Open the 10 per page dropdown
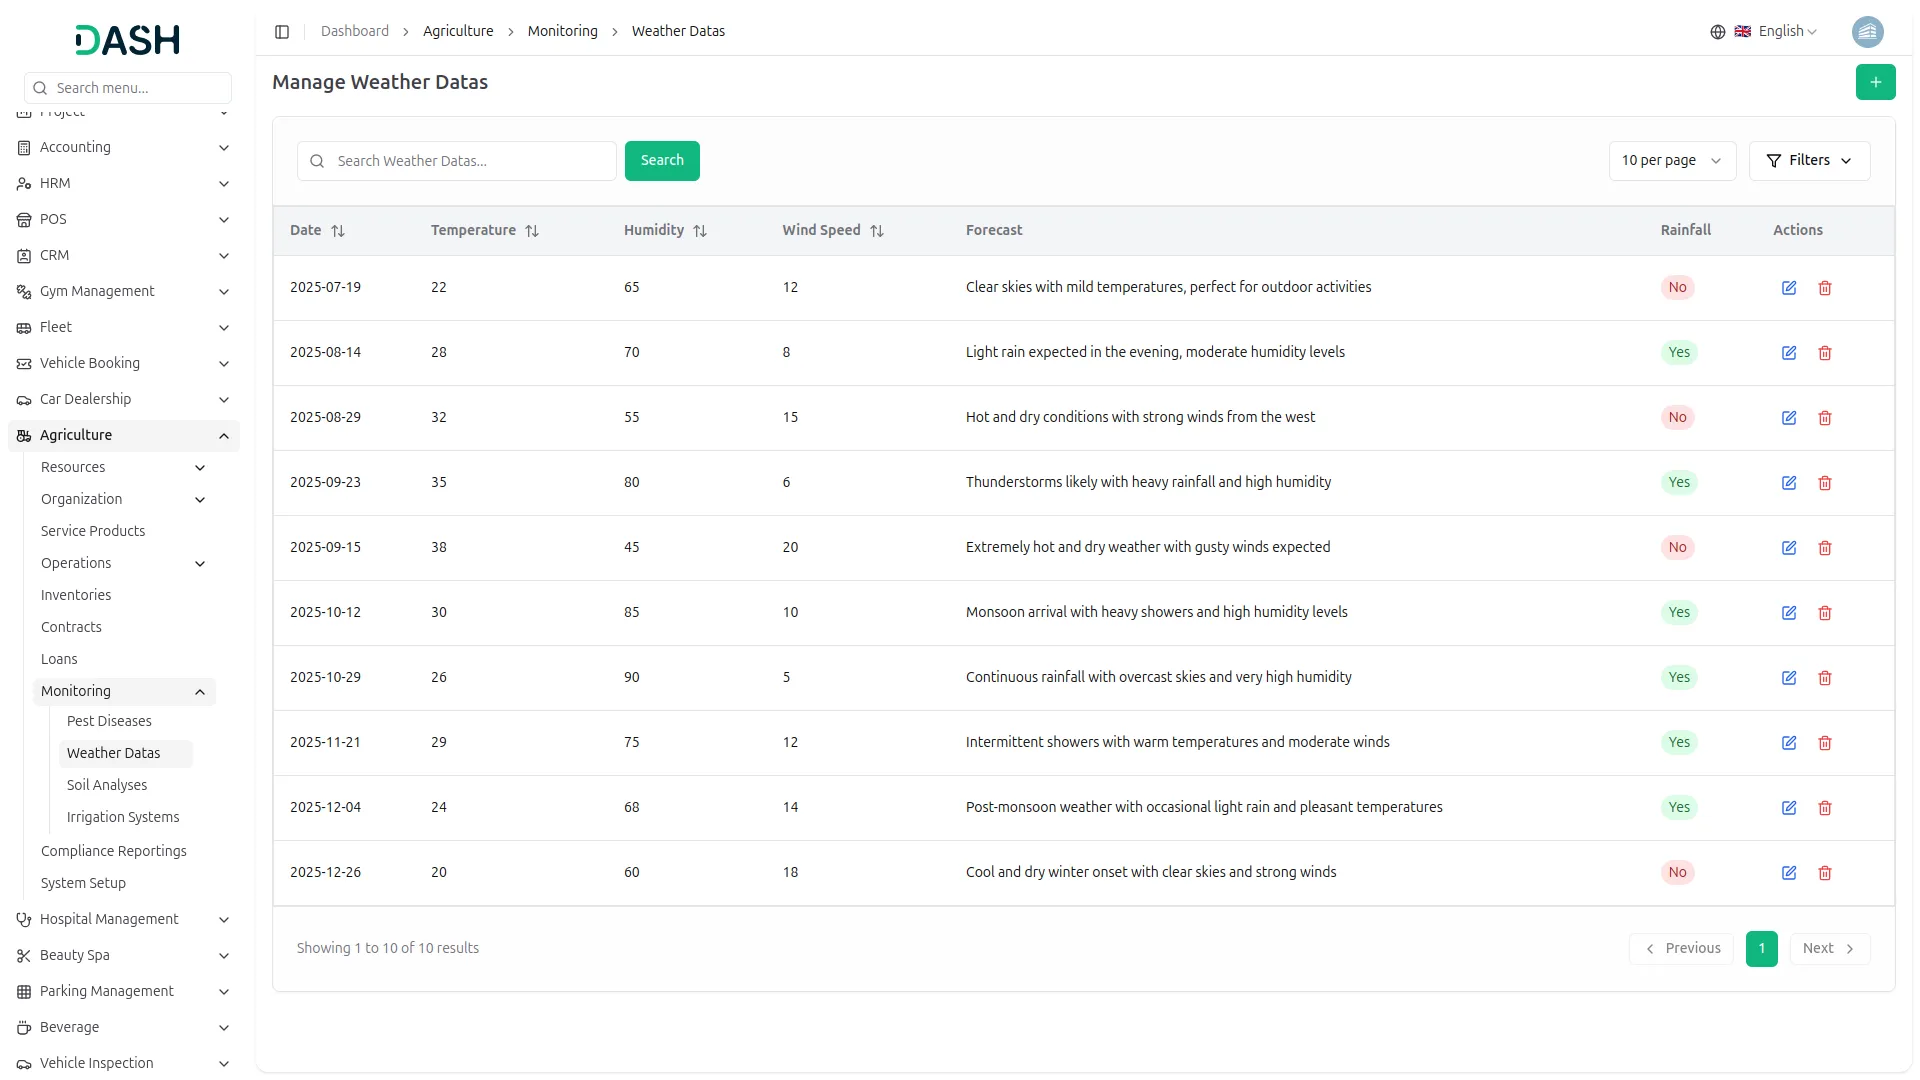 pos(1671,161)
